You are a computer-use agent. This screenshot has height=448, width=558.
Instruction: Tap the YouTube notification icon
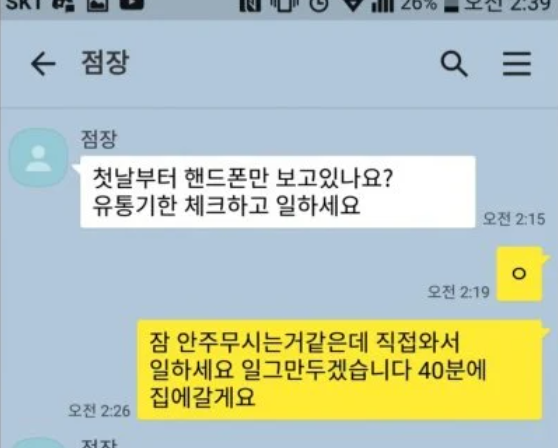[x=132, y=4]
